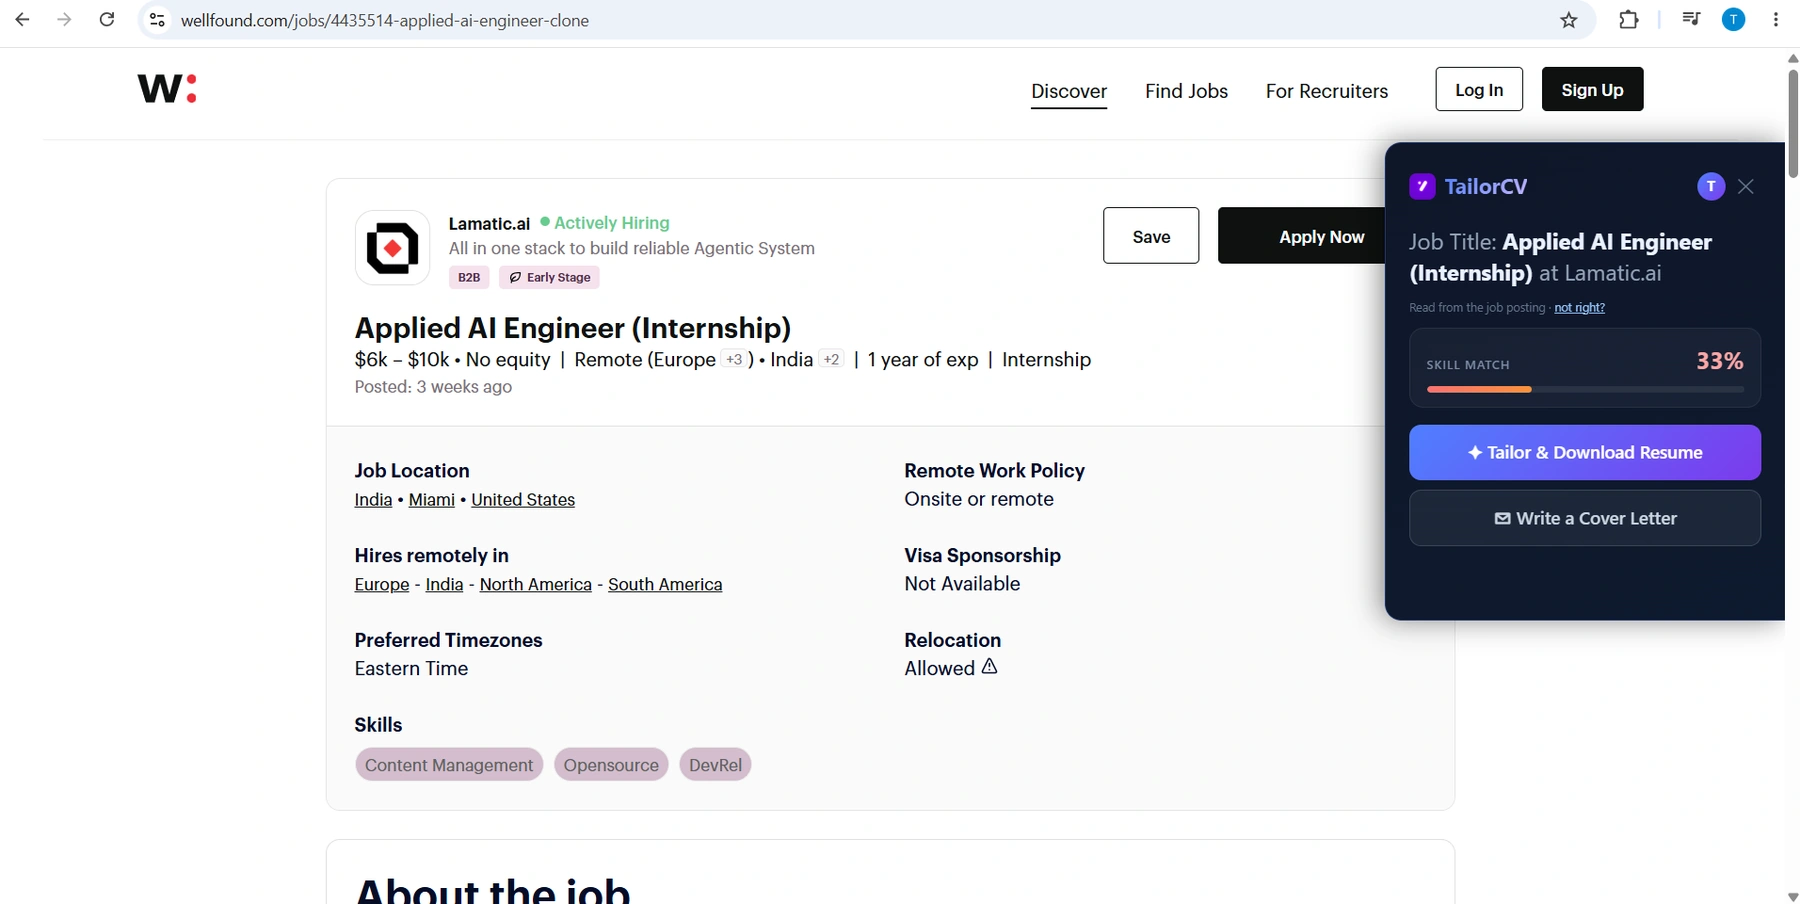
Task: Select the Content Management skill tag
Action: tap(449, 765)
